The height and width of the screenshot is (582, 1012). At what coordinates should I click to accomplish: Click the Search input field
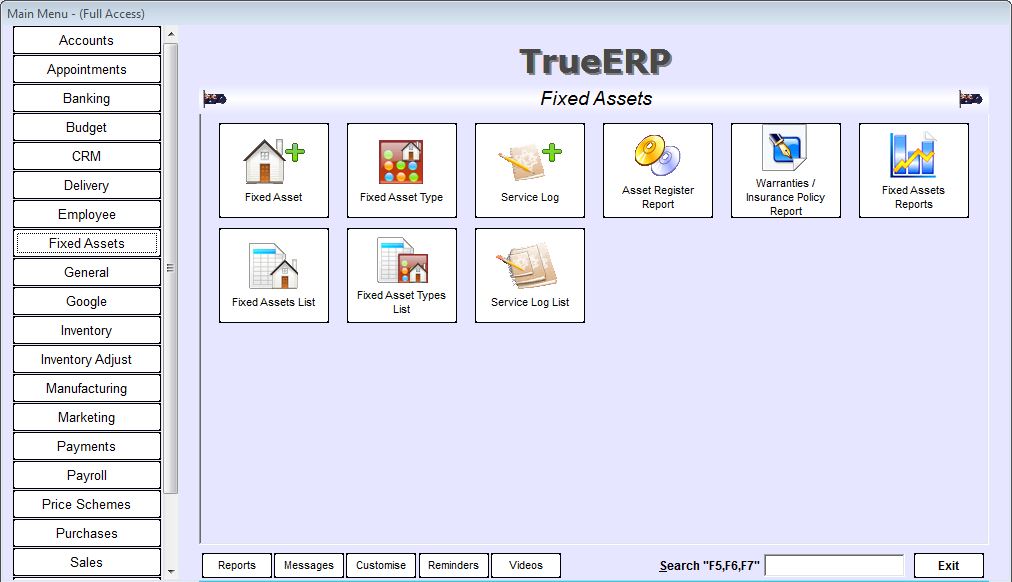coord(834,565)
